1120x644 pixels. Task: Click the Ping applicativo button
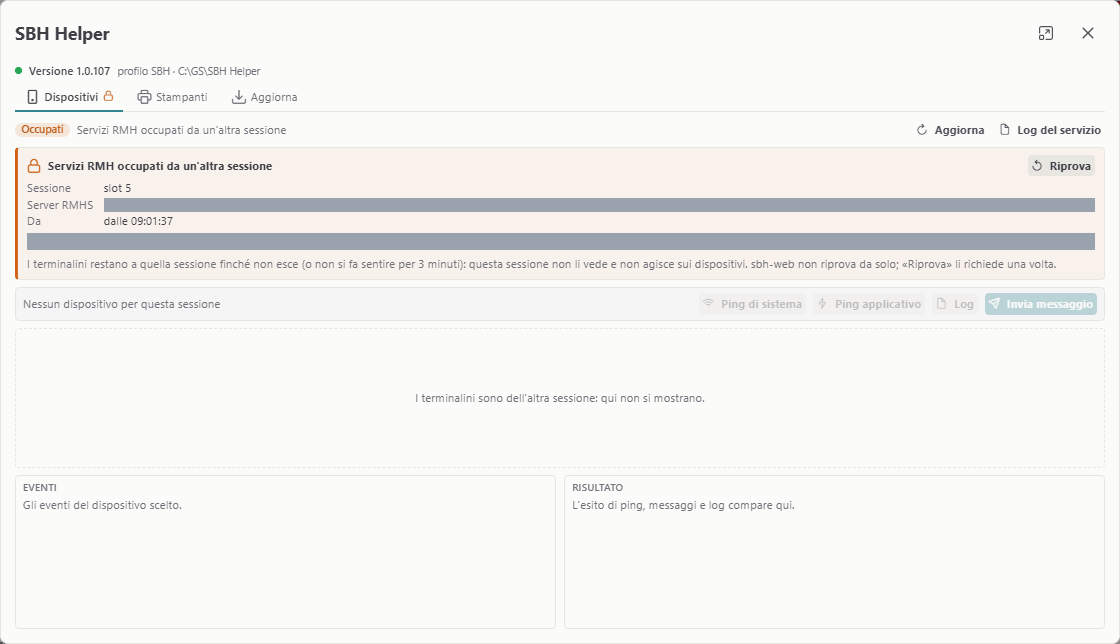[869, 304]
